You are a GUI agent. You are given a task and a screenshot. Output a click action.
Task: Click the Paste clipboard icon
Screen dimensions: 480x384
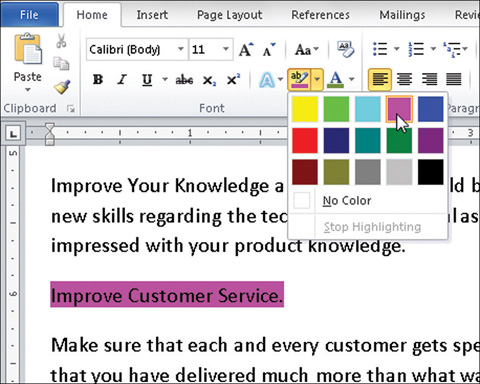(x=28, y=49)
